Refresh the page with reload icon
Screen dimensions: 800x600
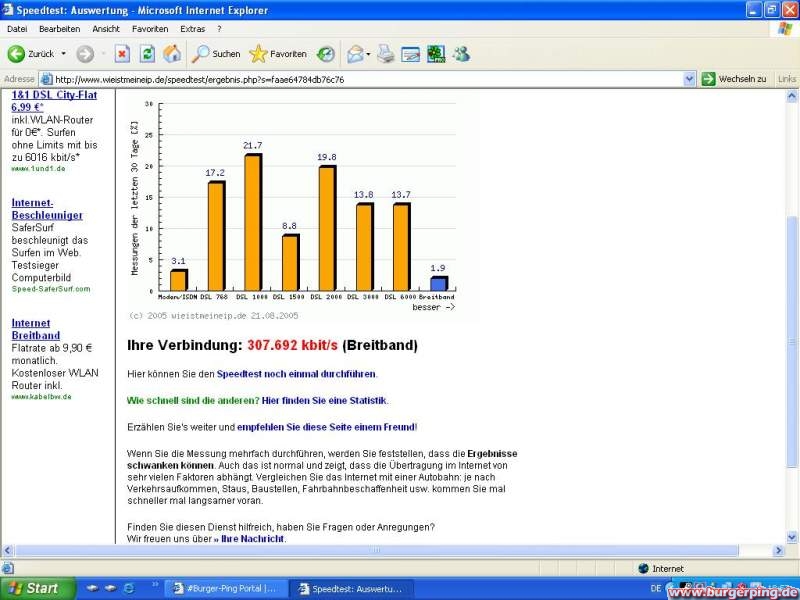click(x=147, y=54)
